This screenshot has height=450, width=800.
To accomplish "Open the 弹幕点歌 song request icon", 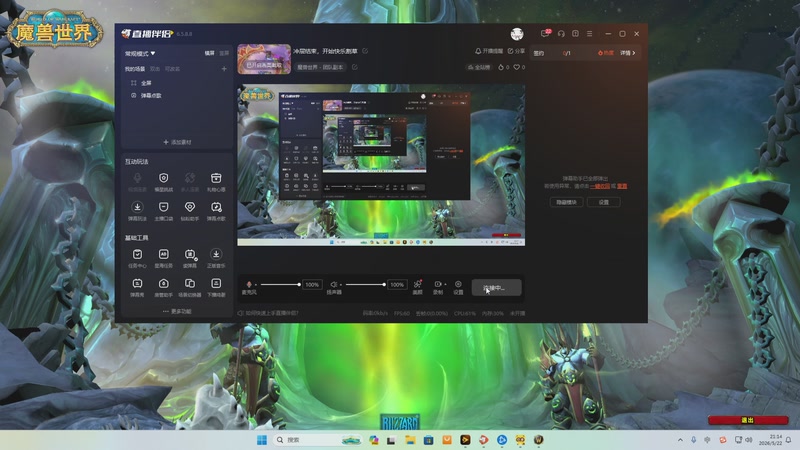I will coord(216,207).
